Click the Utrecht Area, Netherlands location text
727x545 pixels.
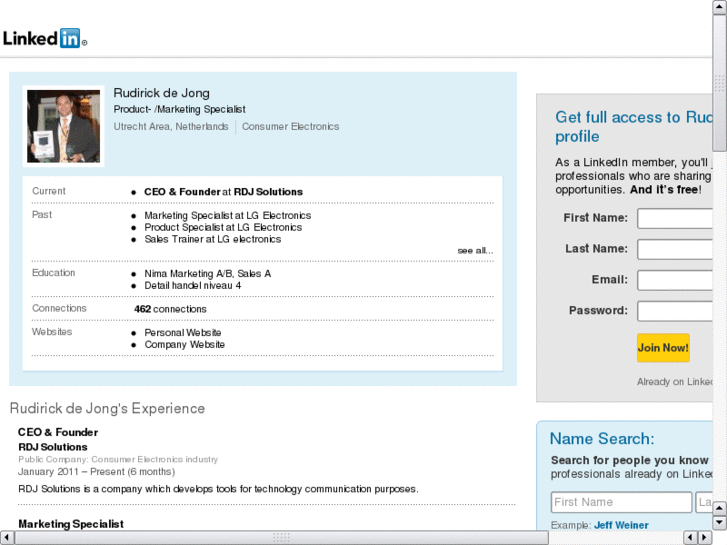click(171, 127)
